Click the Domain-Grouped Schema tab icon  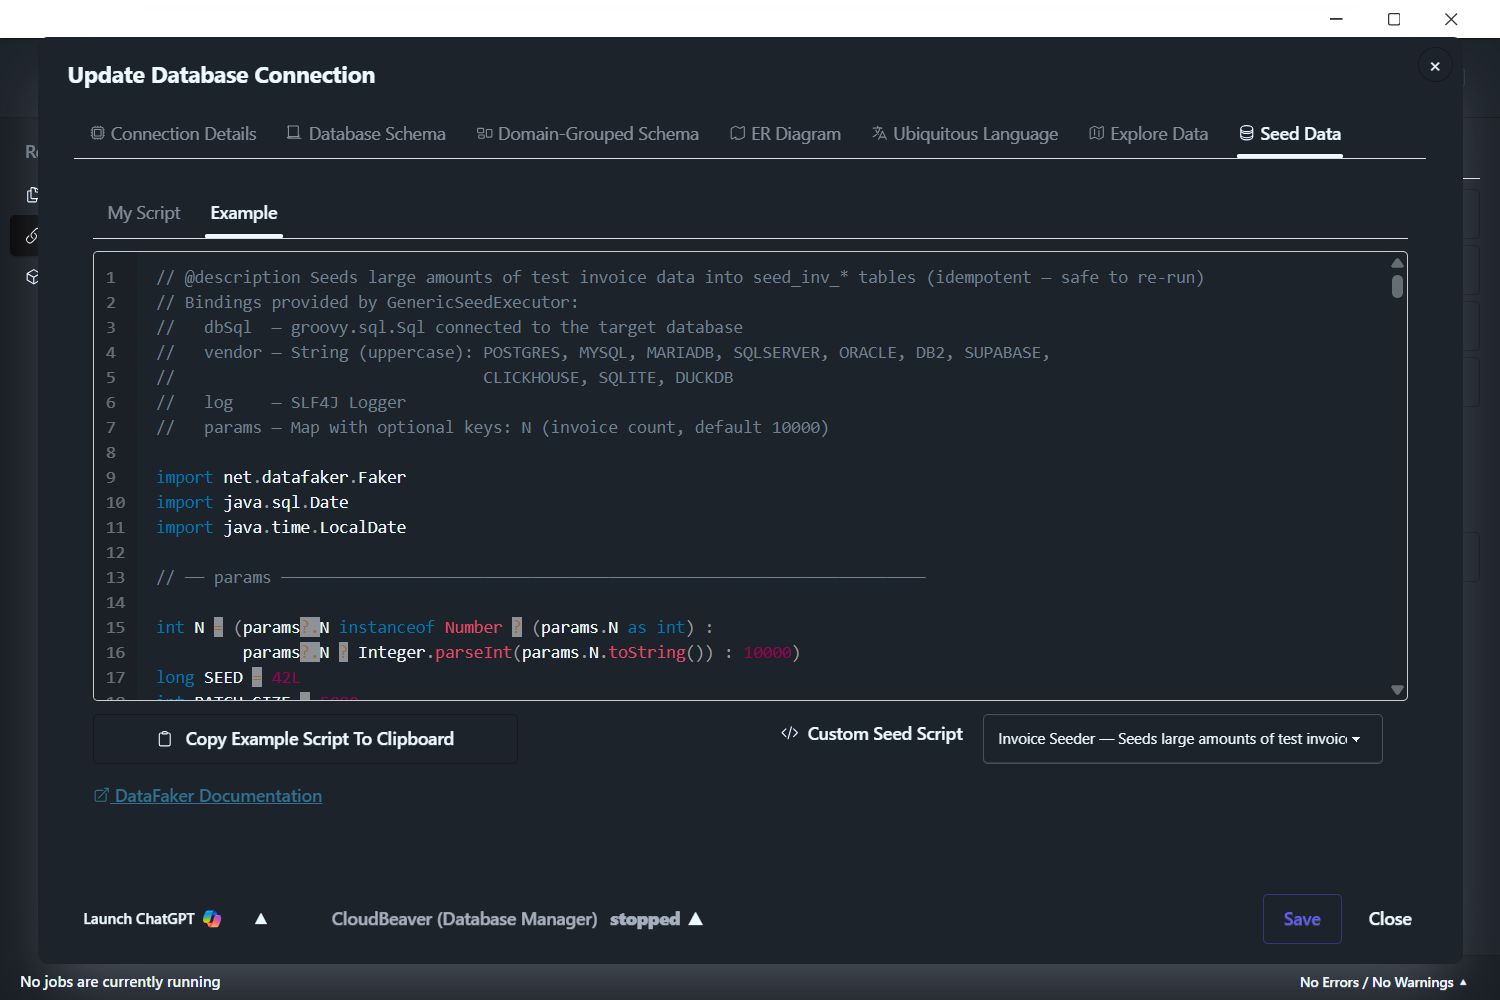click(484, 133)
